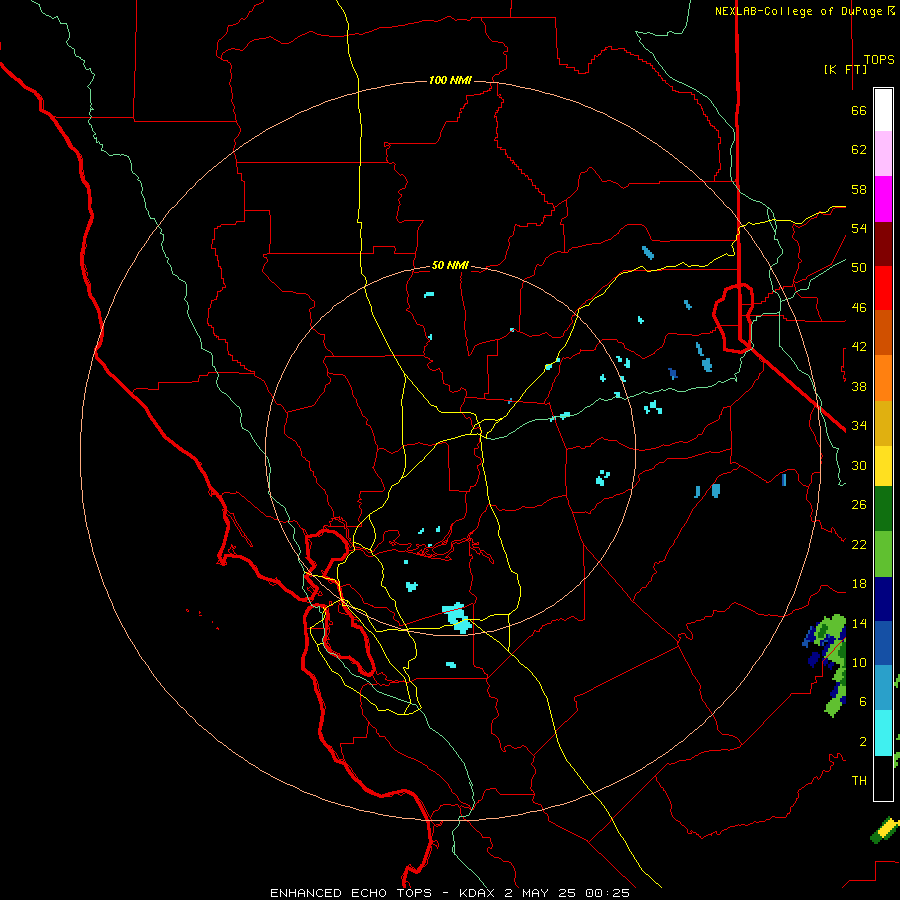900x900 pixels.
Task: Click the dark orange legend swatch
Action: coord(883,333)
